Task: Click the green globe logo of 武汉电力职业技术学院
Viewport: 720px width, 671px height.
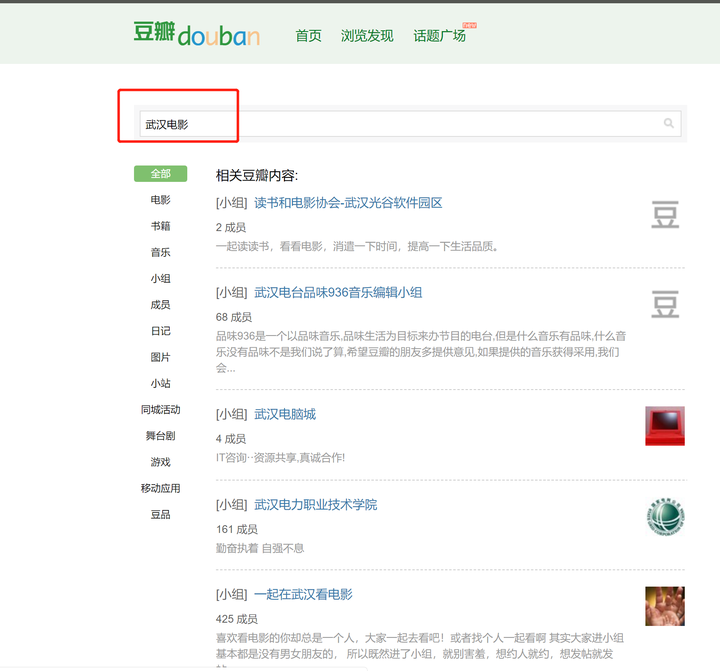Action: click(665, 517)
